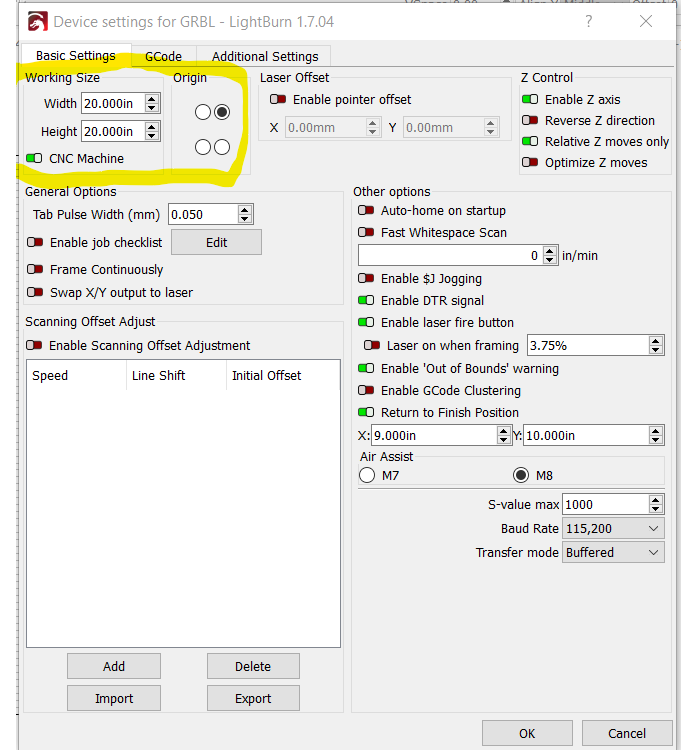Toggle Fast Whitespace Scan
This screenshot has height=750, width=681.
tap(366, 232)
